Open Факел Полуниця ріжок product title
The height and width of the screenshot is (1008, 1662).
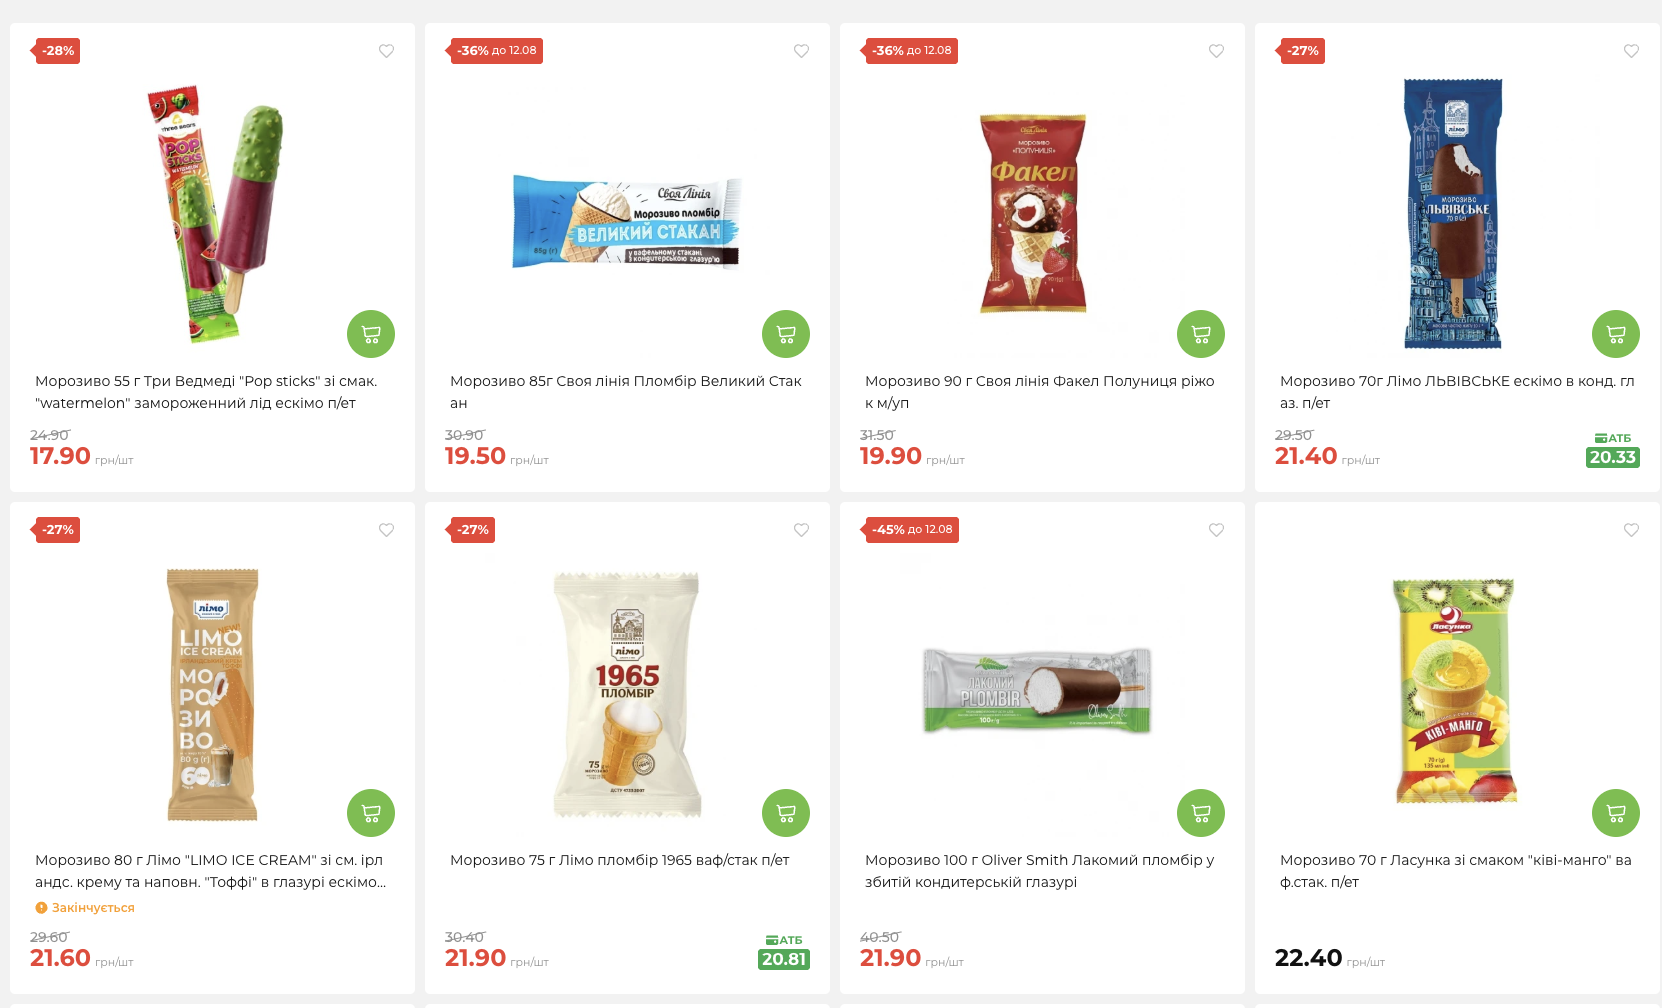coord(1040,392)
